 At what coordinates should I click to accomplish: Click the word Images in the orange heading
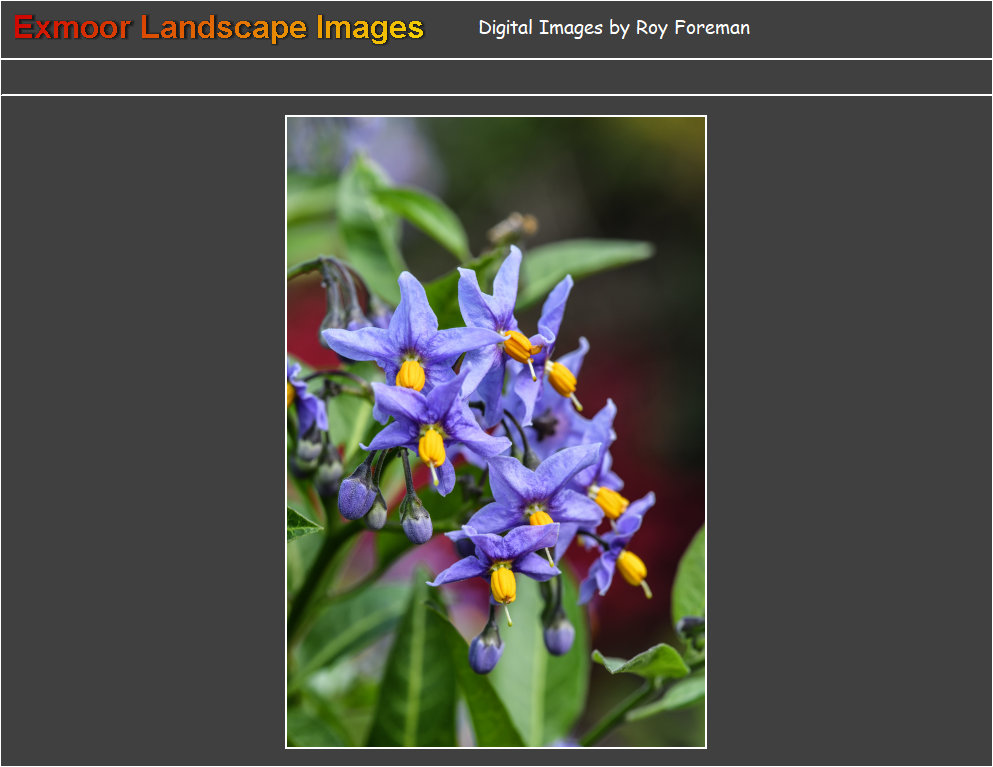coord(370,28)
